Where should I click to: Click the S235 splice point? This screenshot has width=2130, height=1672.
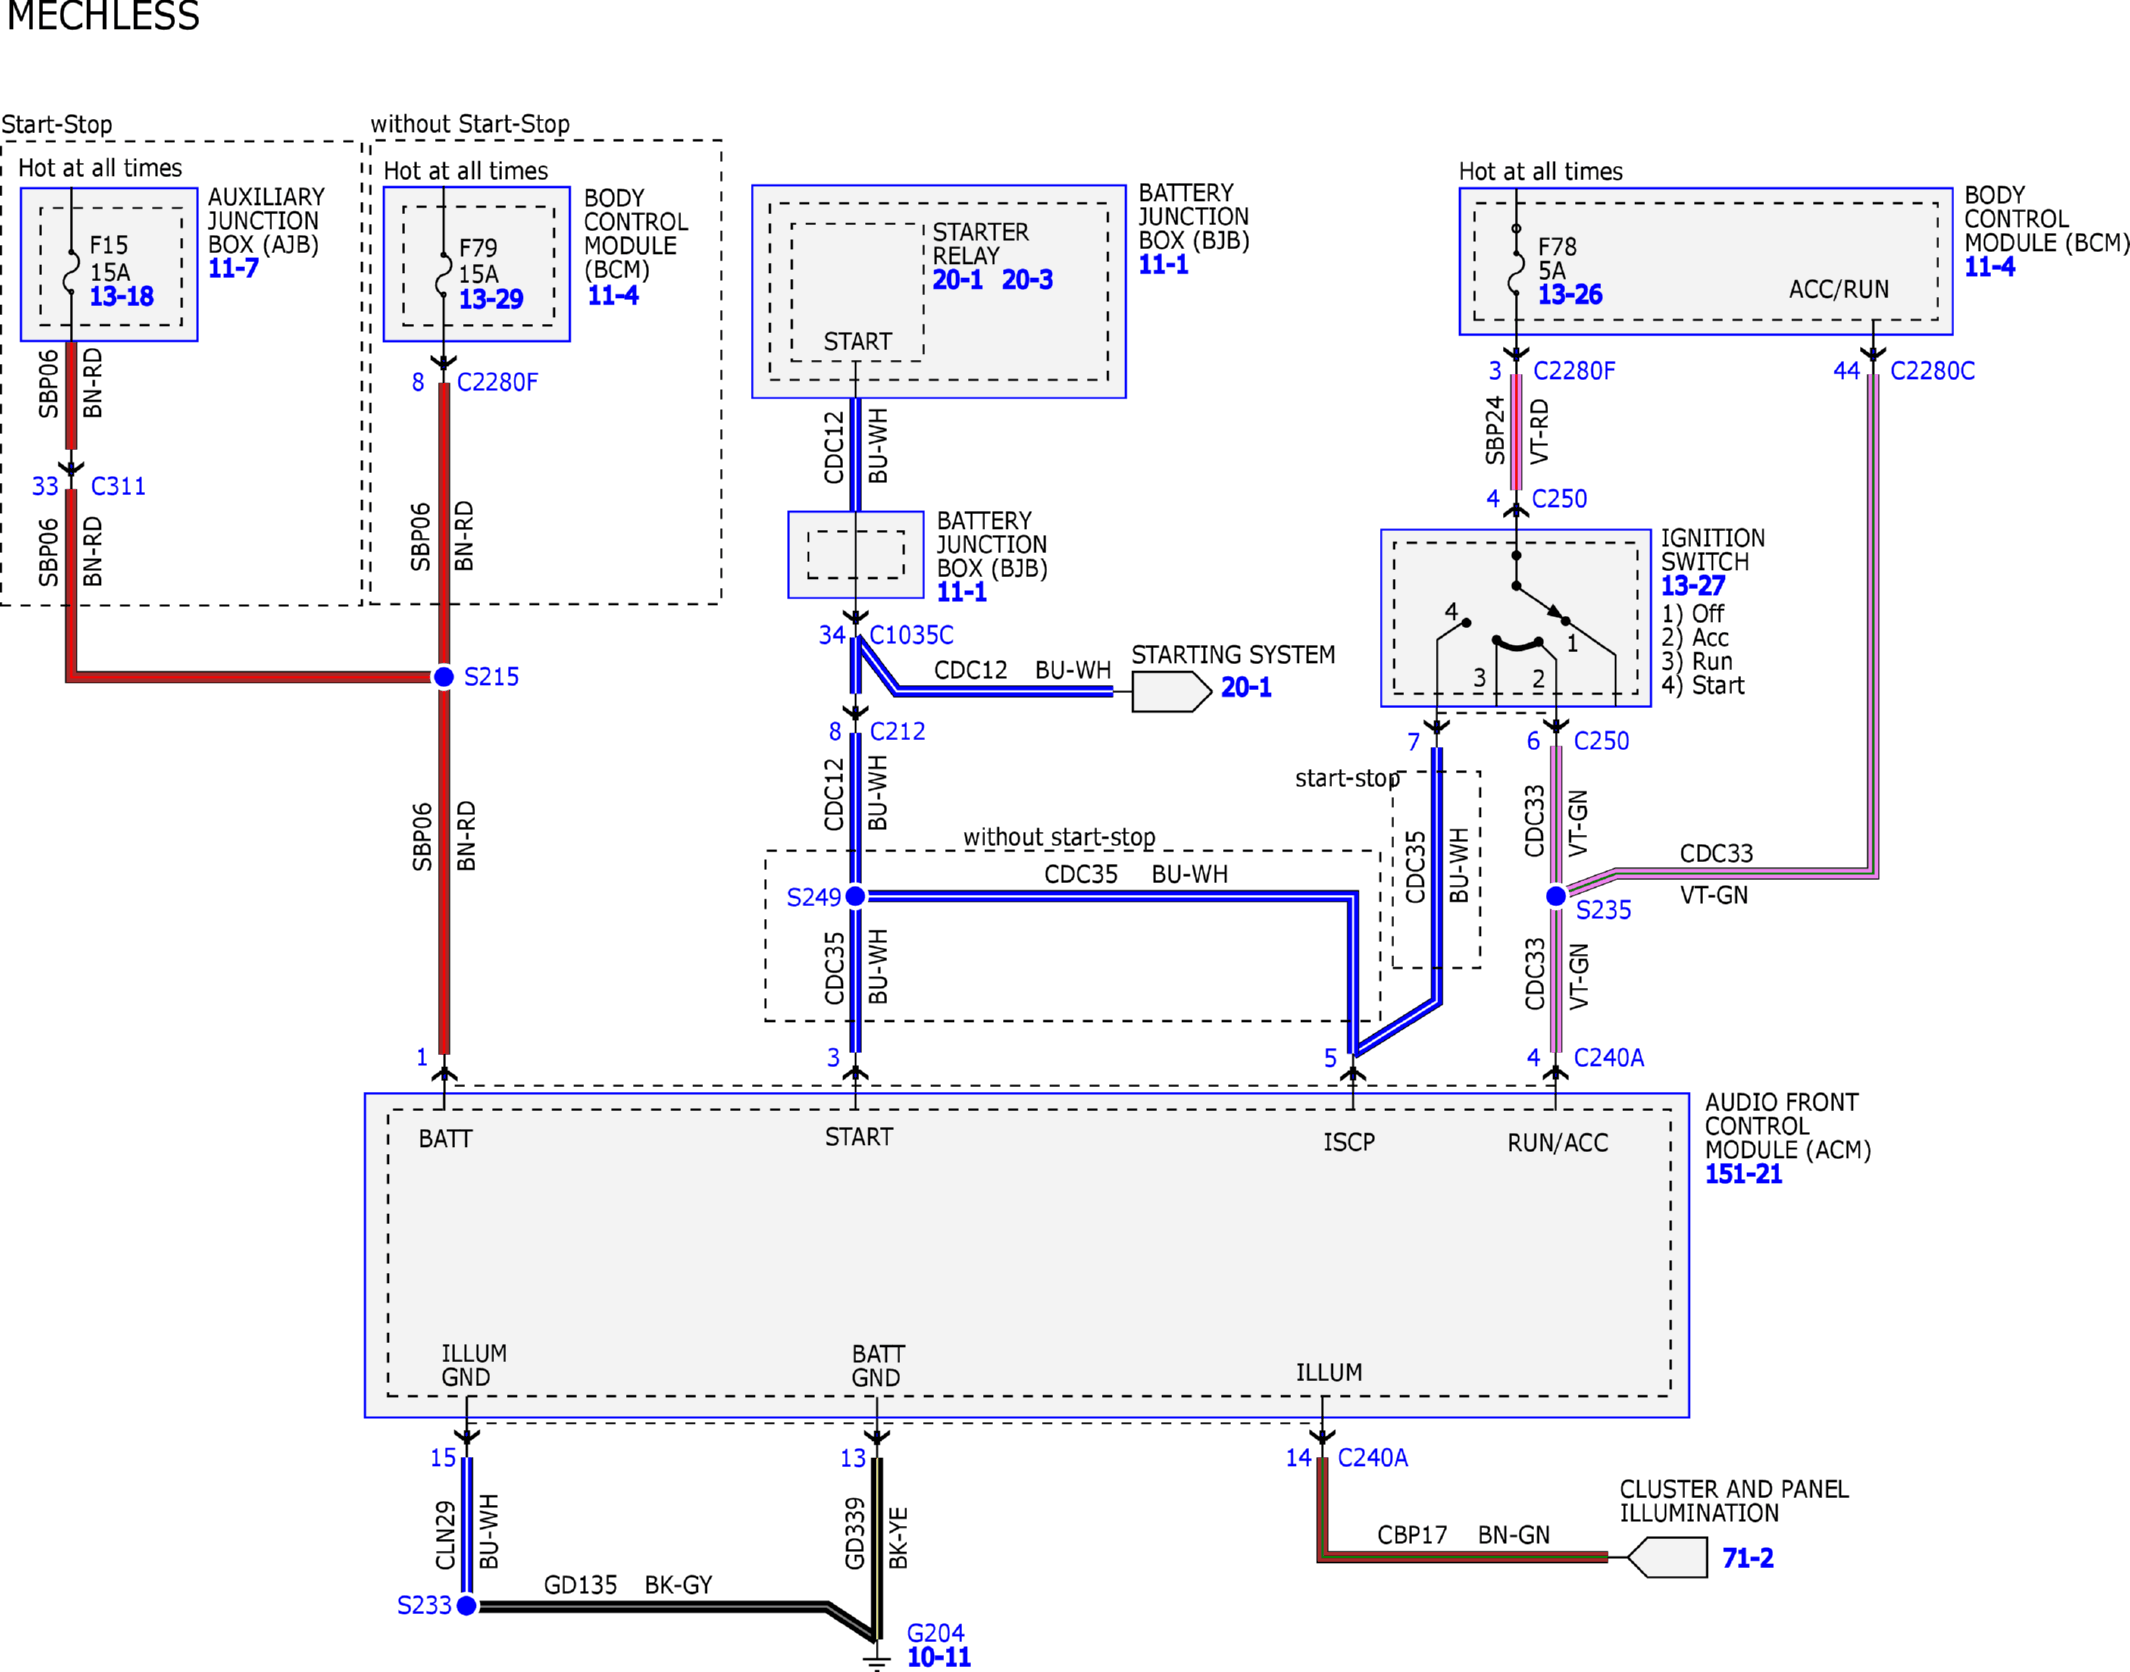tap(1556, 896)
